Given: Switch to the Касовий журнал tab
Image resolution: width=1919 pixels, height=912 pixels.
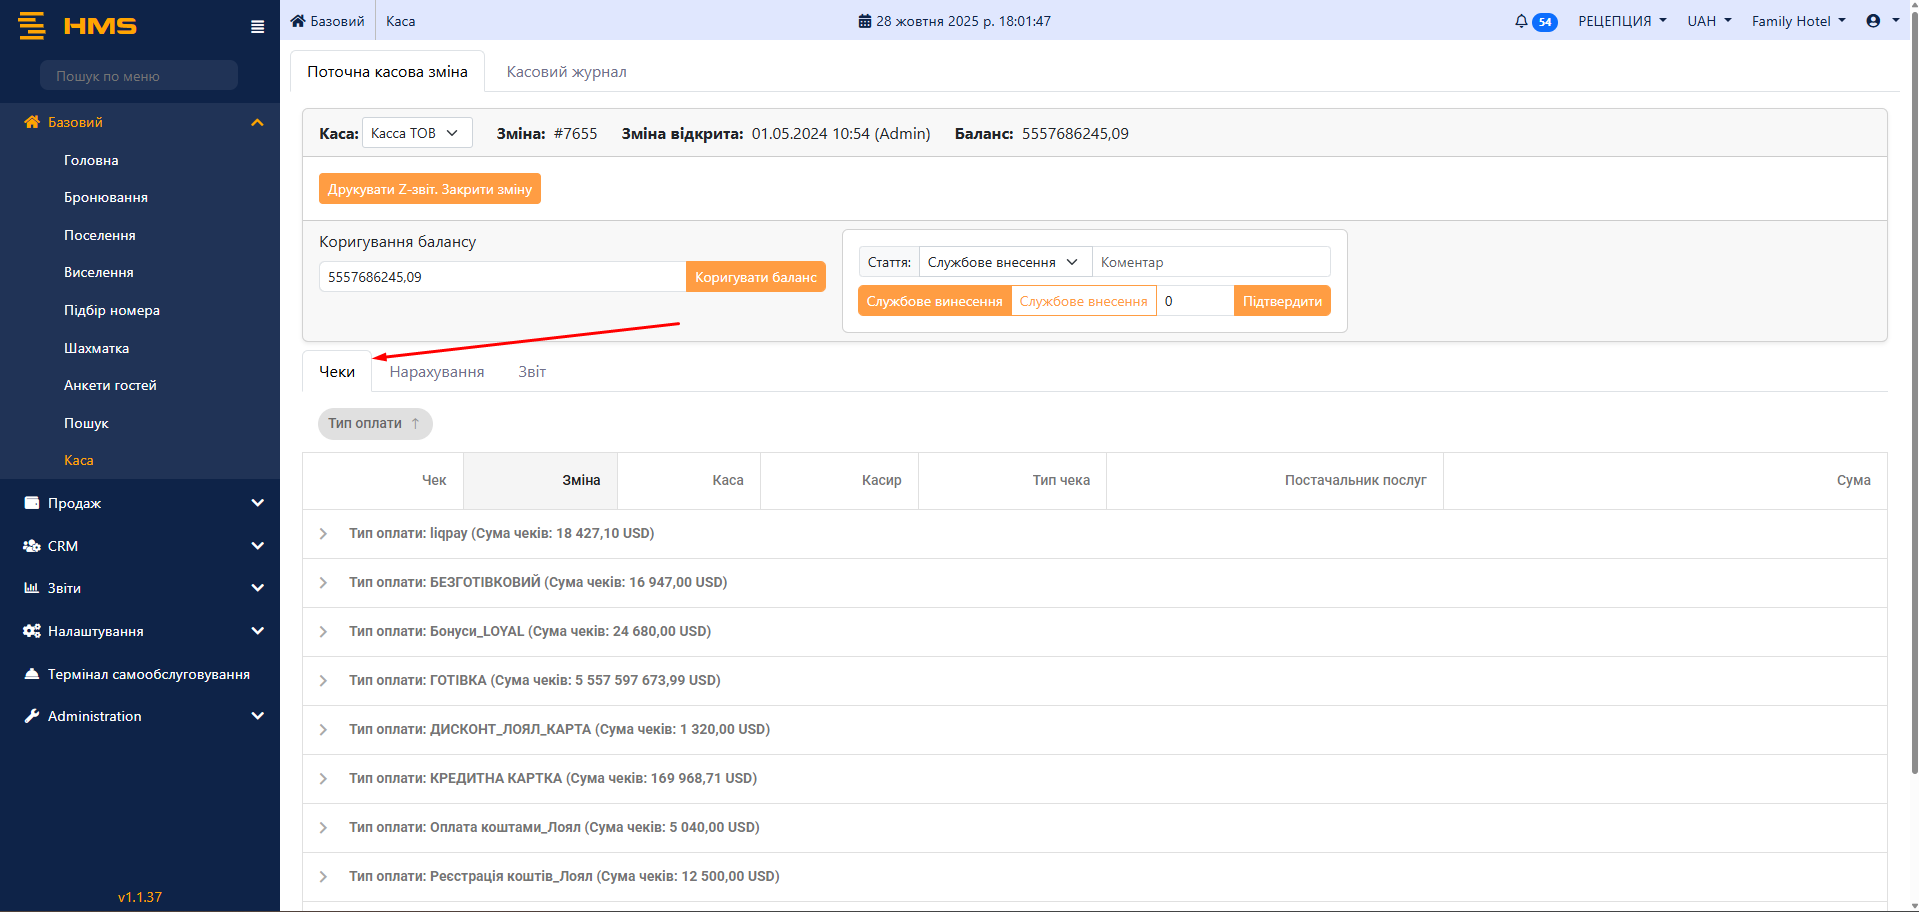Looking at the screenshot, I should pos(566,72).
